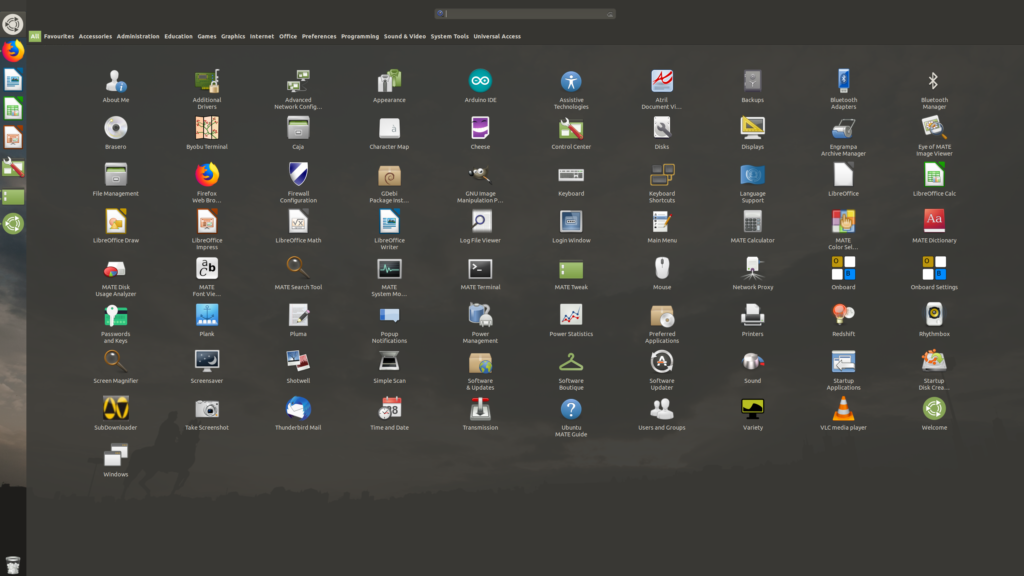Open Trash in the left dock
This screenshot has height=576, width=1024.
point(12,564)
